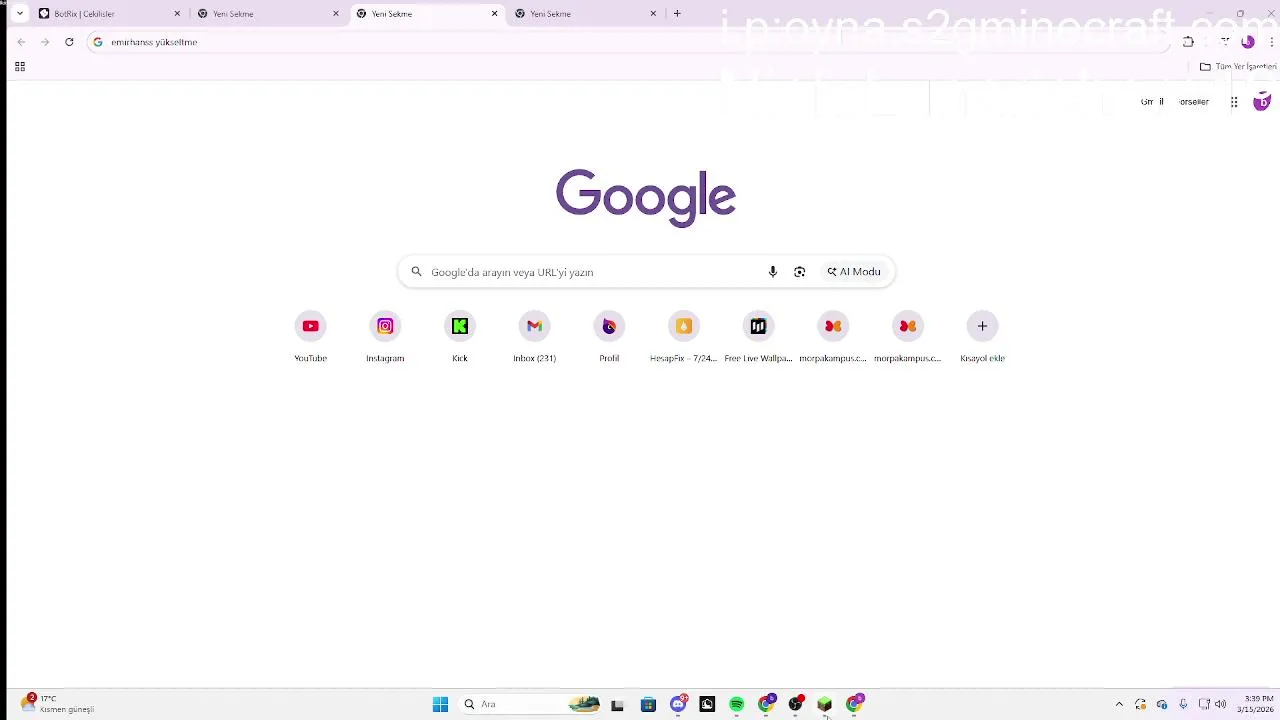1280x720 pixels.
Task: Open the Windows Start menu
Action: click(x=440, y=704)
